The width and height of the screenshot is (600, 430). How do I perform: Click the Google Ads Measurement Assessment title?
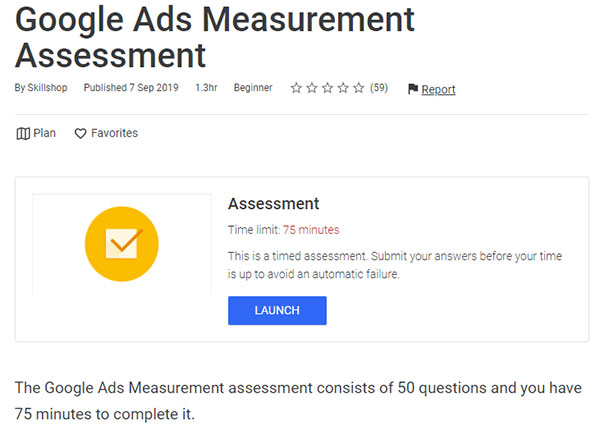point(215,37)
